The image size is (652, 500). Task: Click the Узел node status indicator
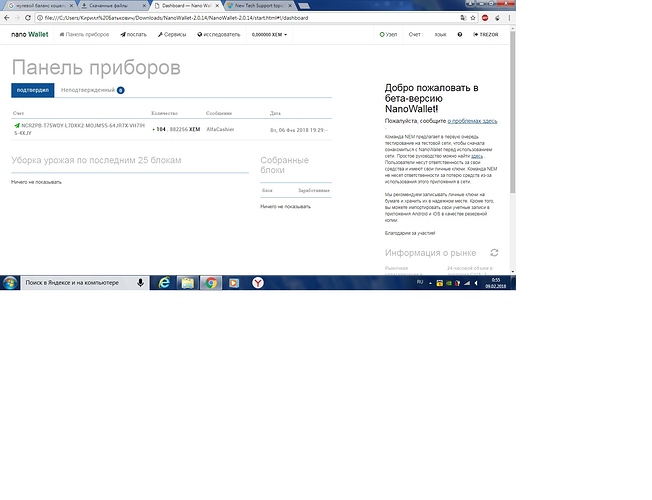pos(388,35)
